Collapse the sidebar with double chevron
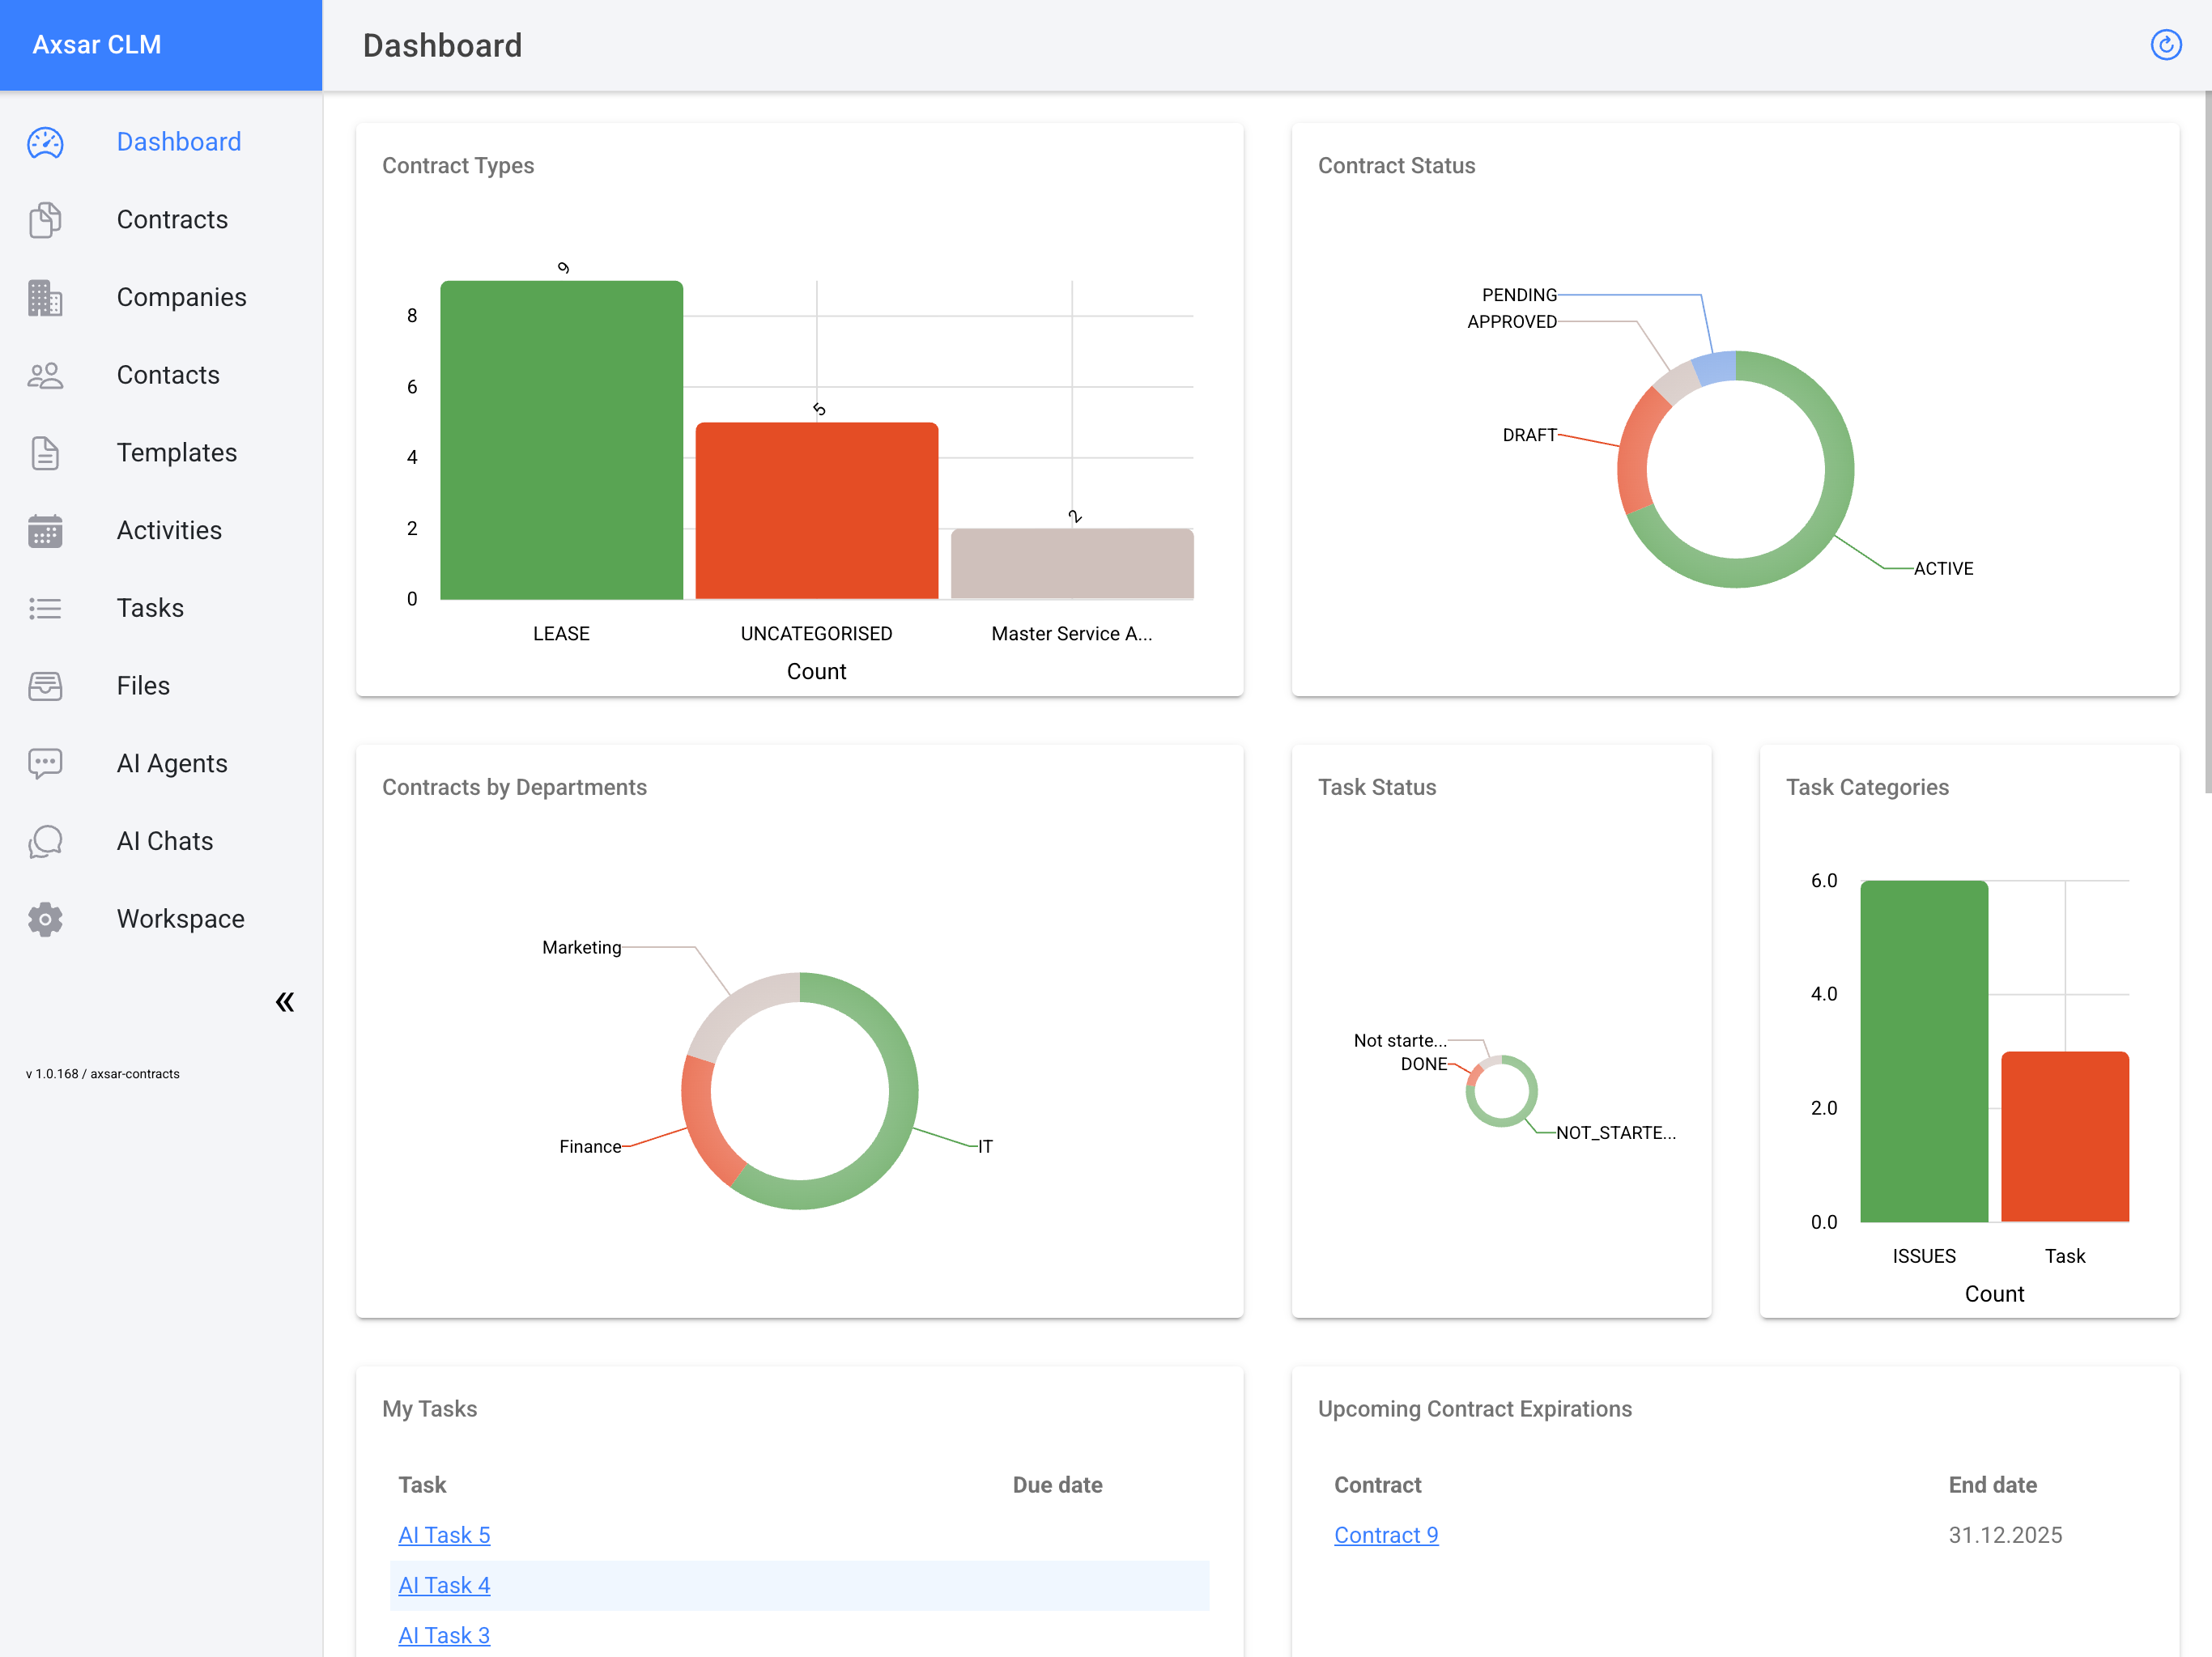Viewport: 2212px width, 1657px height. (285, 1002)
